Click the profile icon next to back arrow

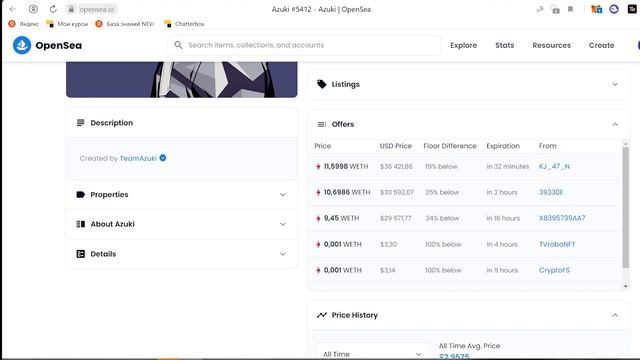coord(33,9)
